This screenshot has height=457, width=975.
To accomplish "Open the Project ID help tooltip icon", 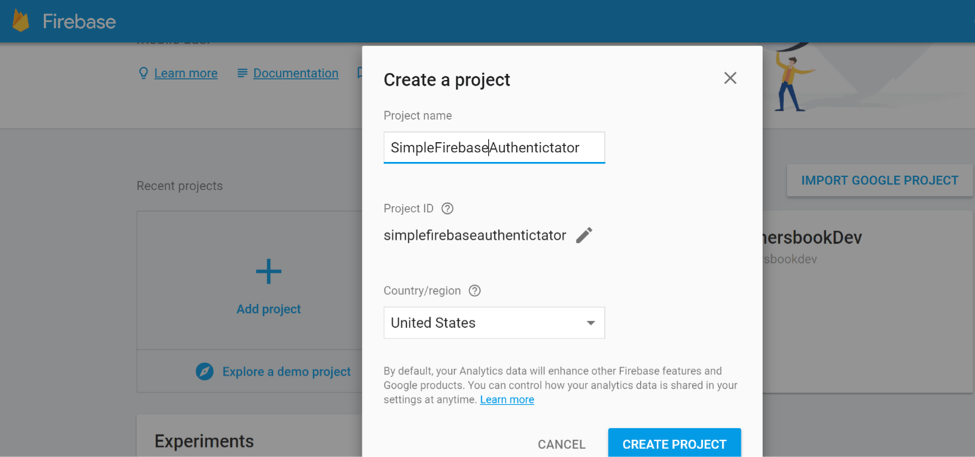I will pyautogui.click(x=447, y=209).
